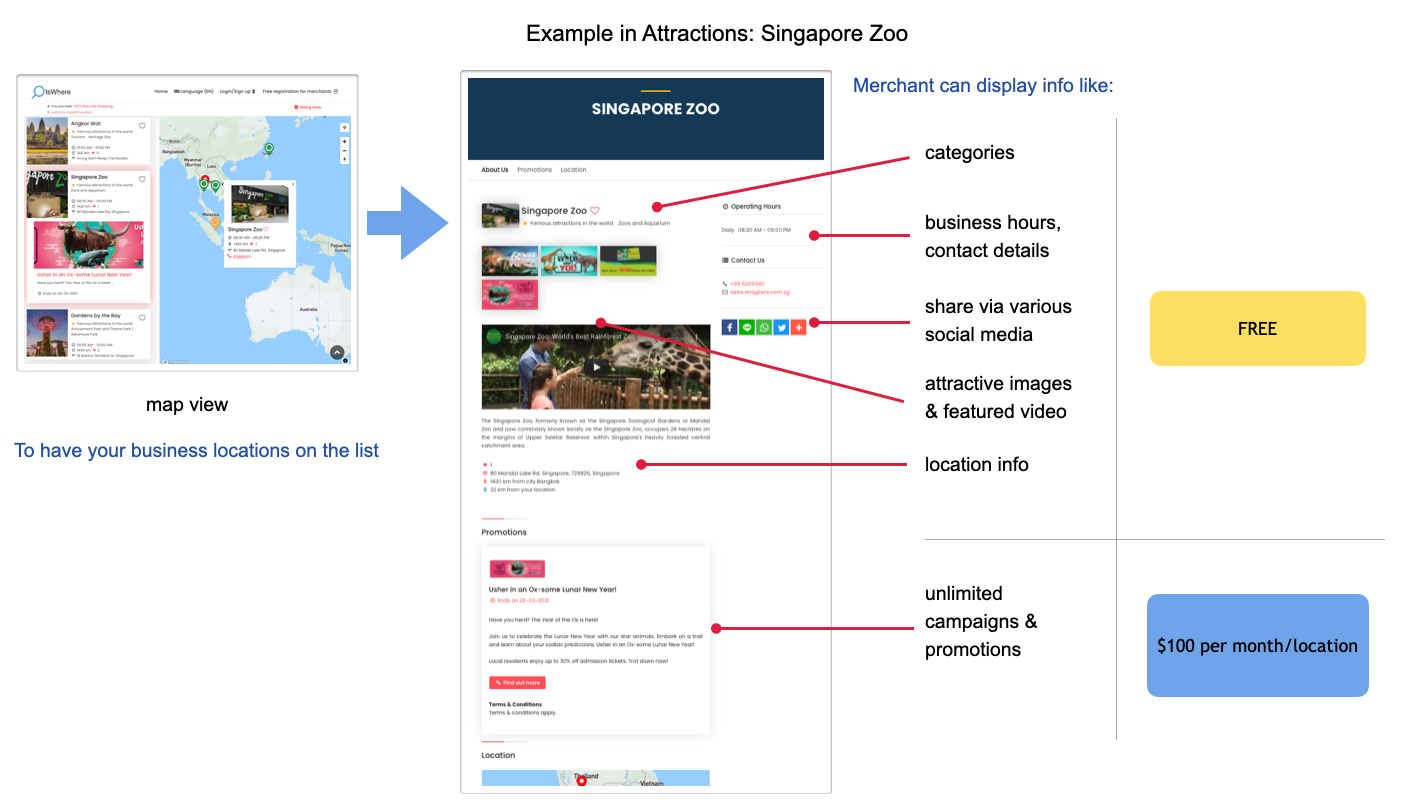The height and width of the screenshot is (802, 1423).
Task: Play the Singapore Zoo featured video
Action: point(596,367)
